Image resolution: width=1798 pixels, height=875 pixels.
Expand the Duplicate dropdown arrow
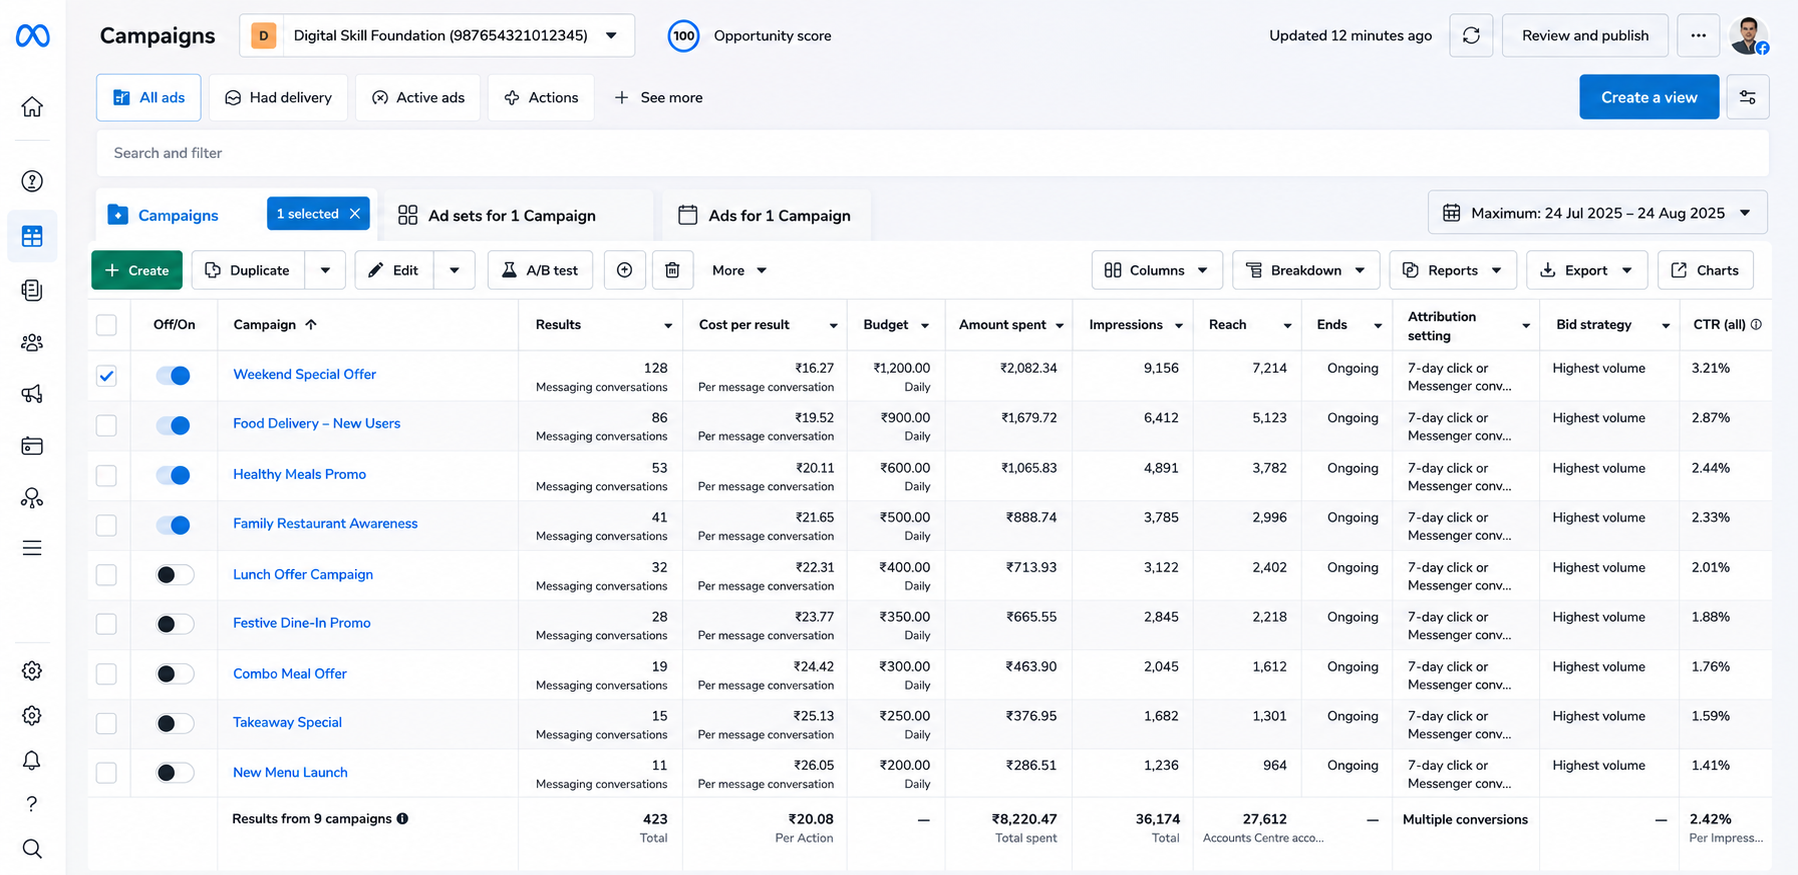coord(325,270)
